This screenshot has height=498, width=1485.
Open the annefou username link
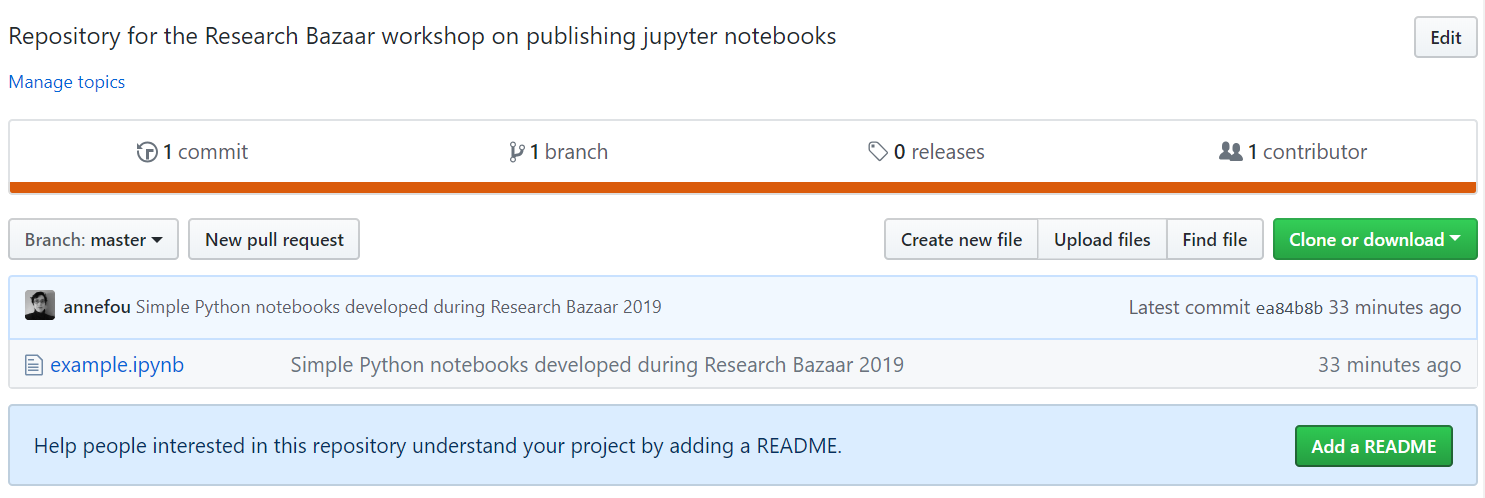click(97, 306)
